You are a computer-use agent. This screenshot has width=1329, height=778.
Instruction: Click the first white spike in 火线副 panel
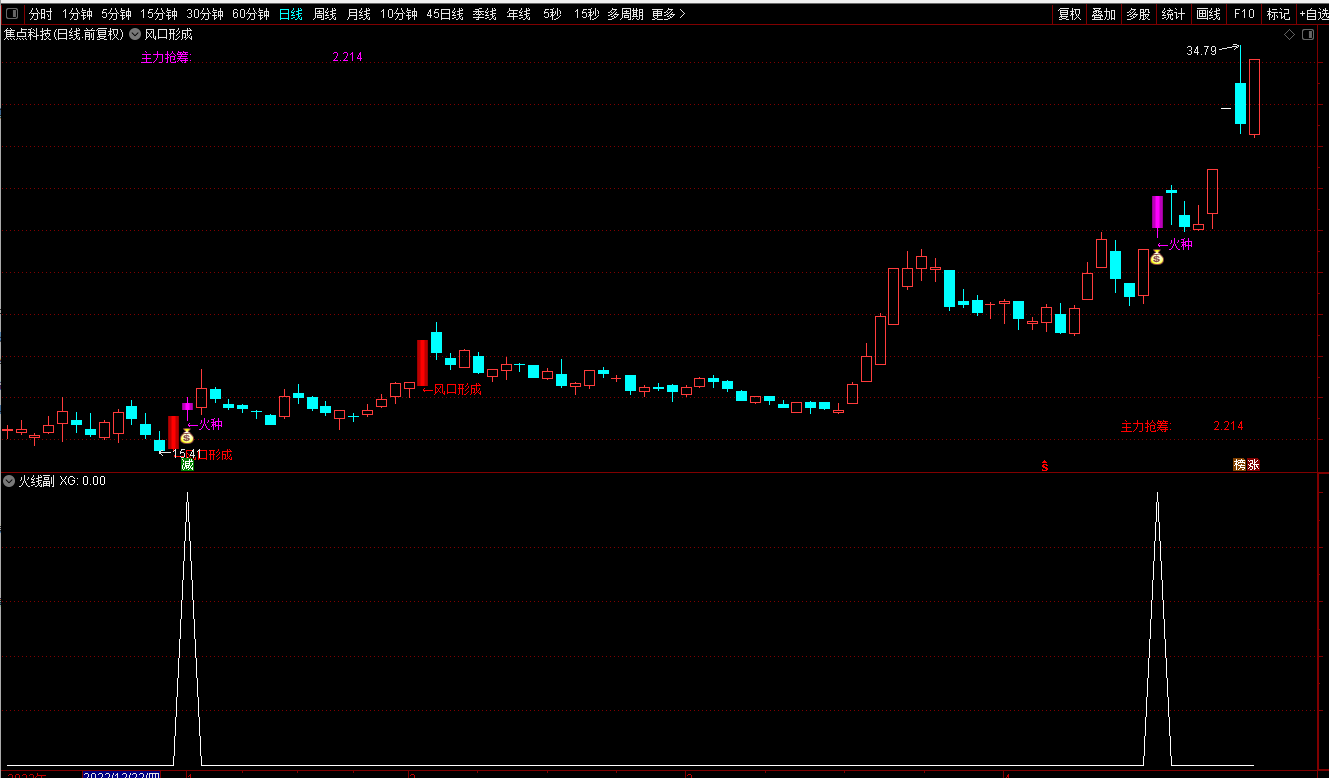(187, 630)
